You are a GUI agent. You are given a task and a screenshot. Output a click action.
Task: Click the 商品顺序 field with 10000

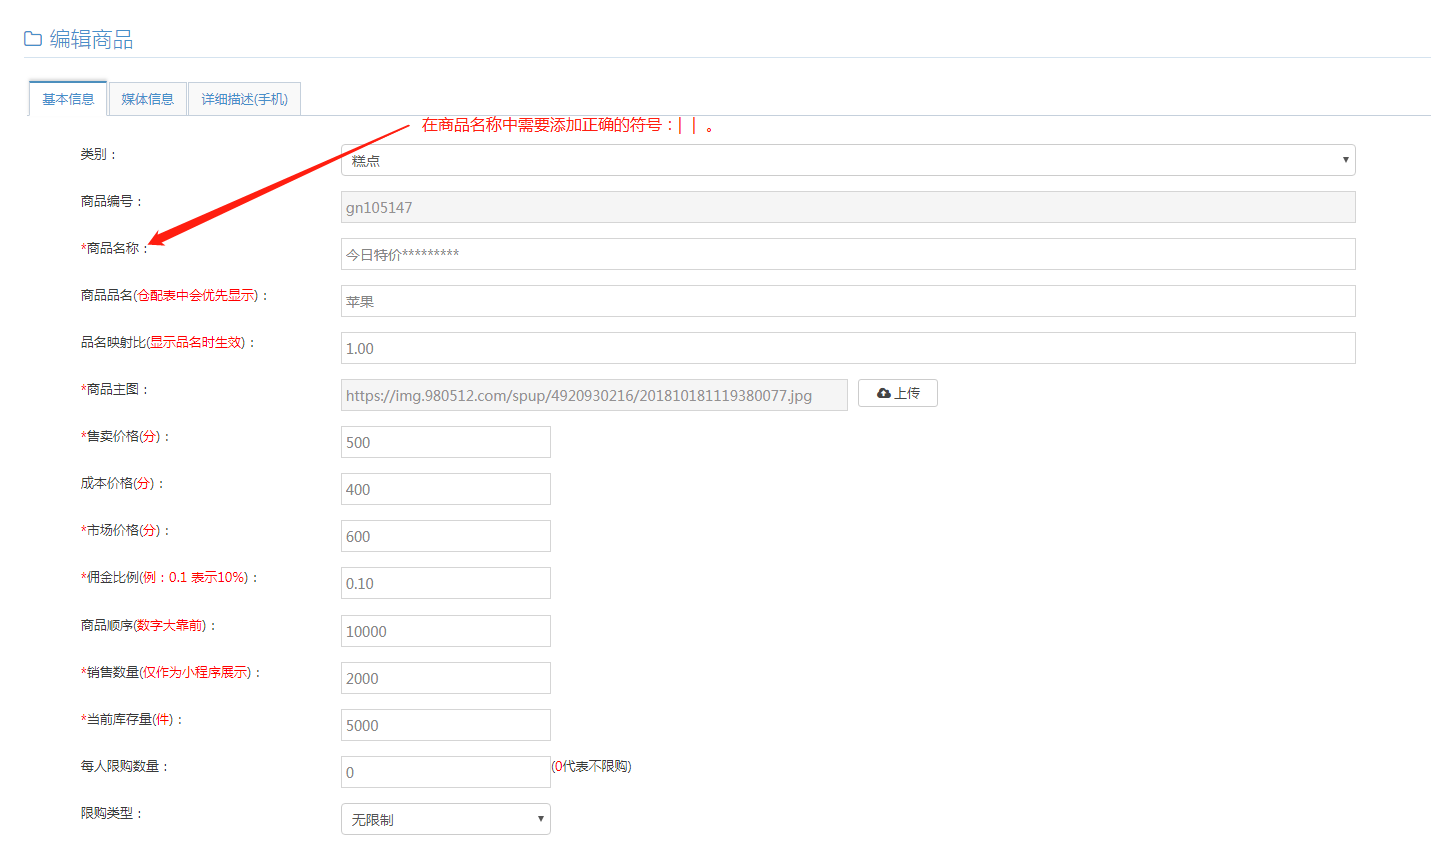pos(446,631)
